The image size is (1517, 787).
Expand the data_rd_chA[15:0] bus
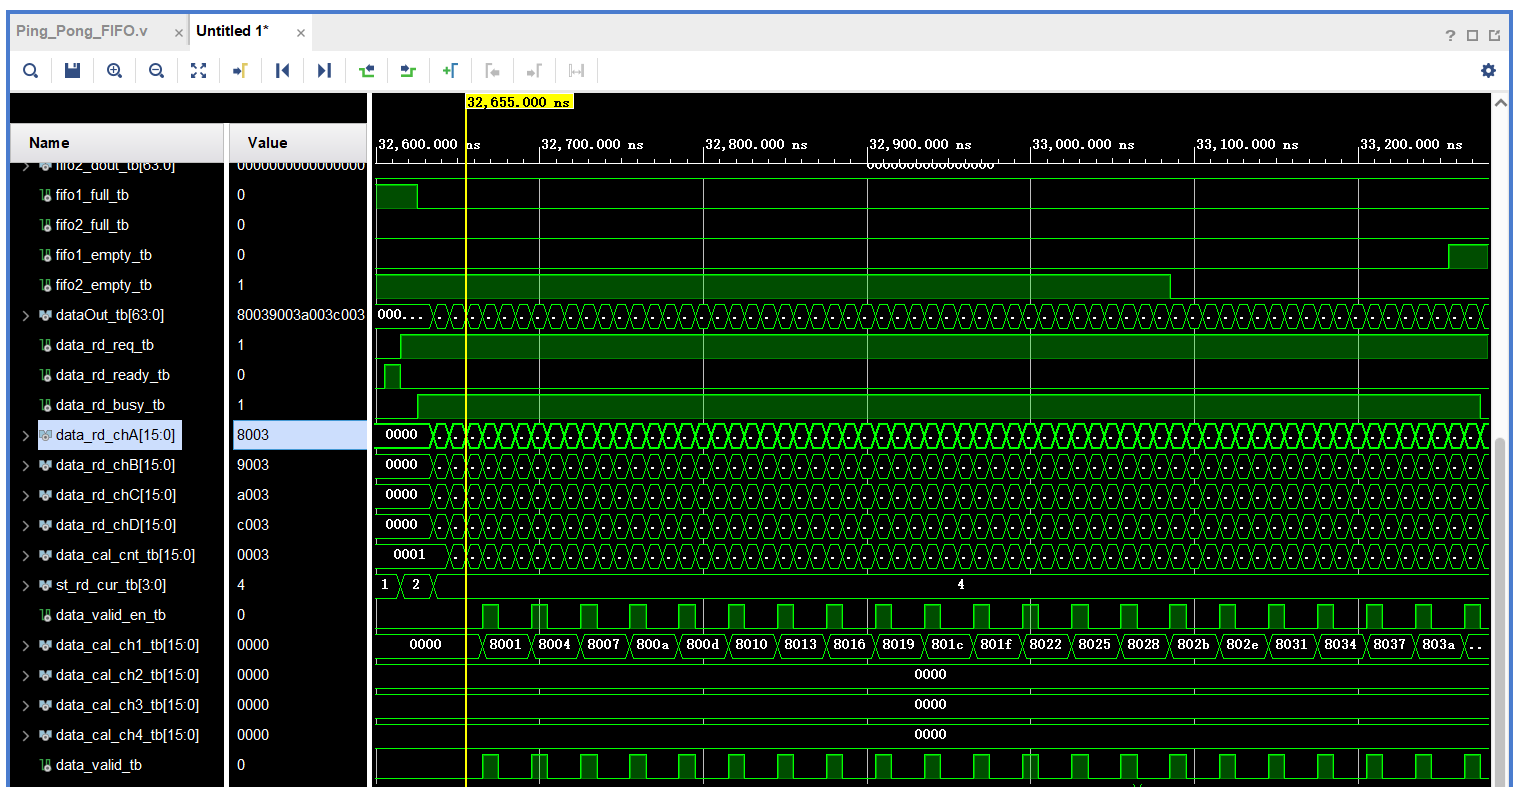coord(26,435)
